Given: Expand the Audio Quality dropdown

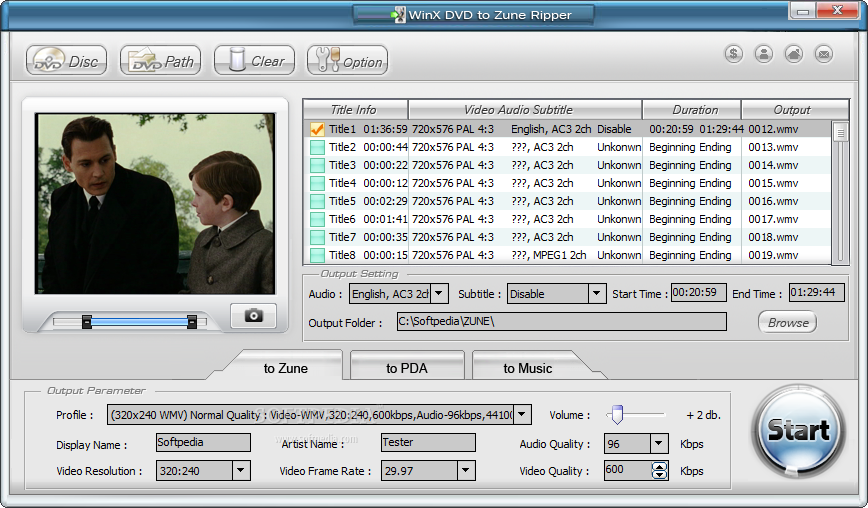Looking at the screenshot, I should click(658, 443).
